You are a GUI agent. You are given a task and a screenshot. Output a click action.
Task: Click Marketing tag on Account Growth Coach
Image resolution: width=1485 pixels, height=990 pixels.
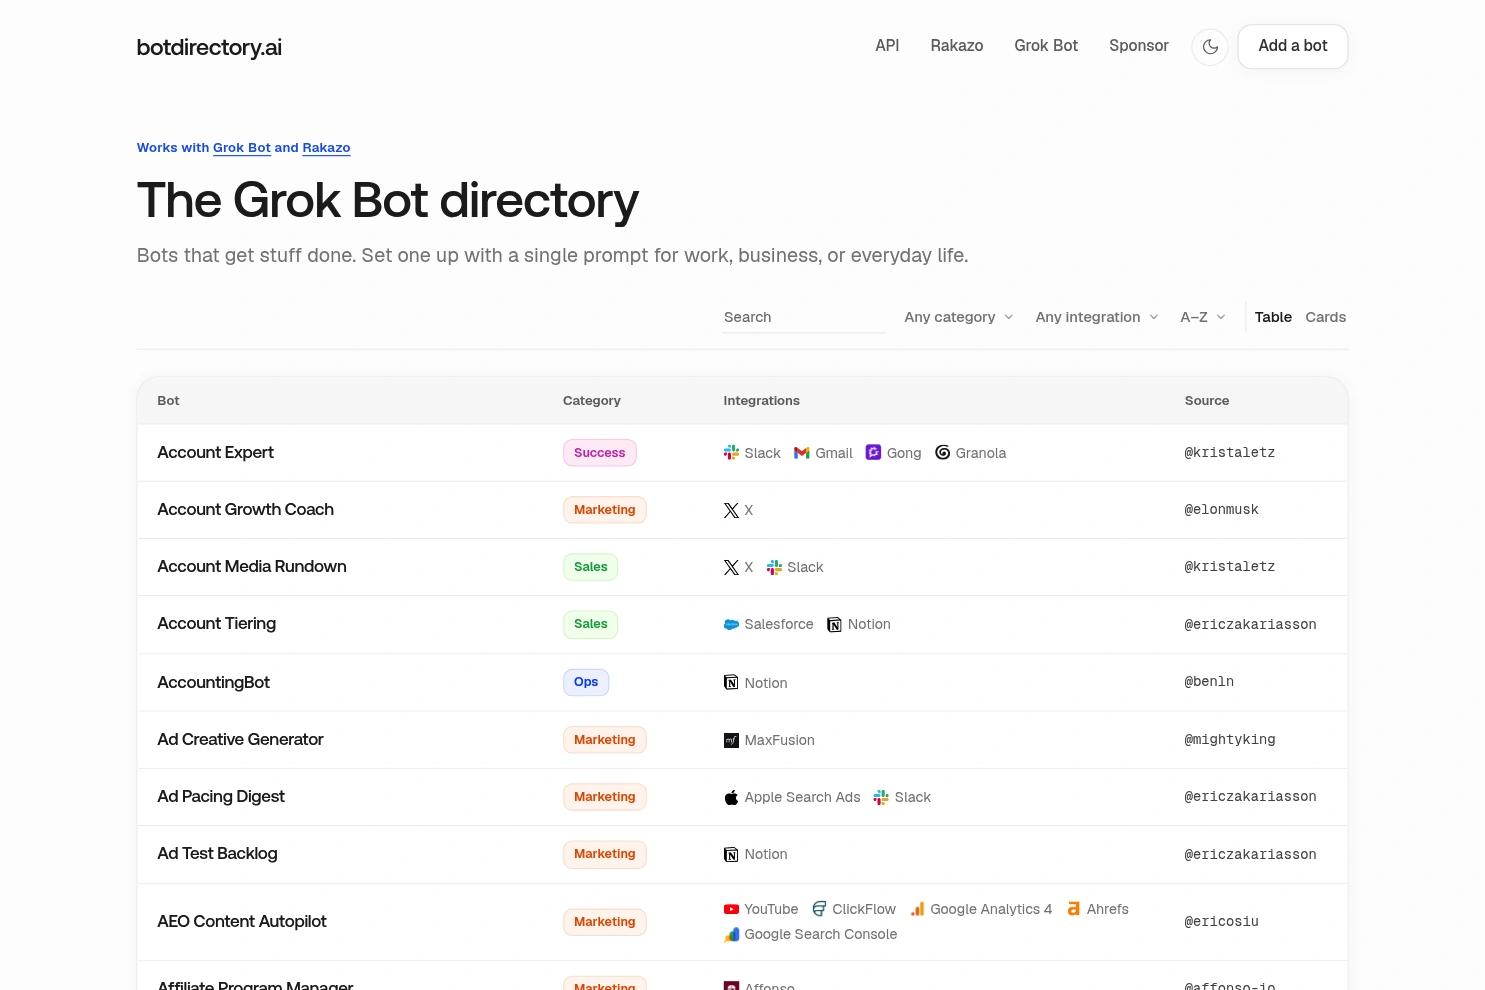click(604, 510)
